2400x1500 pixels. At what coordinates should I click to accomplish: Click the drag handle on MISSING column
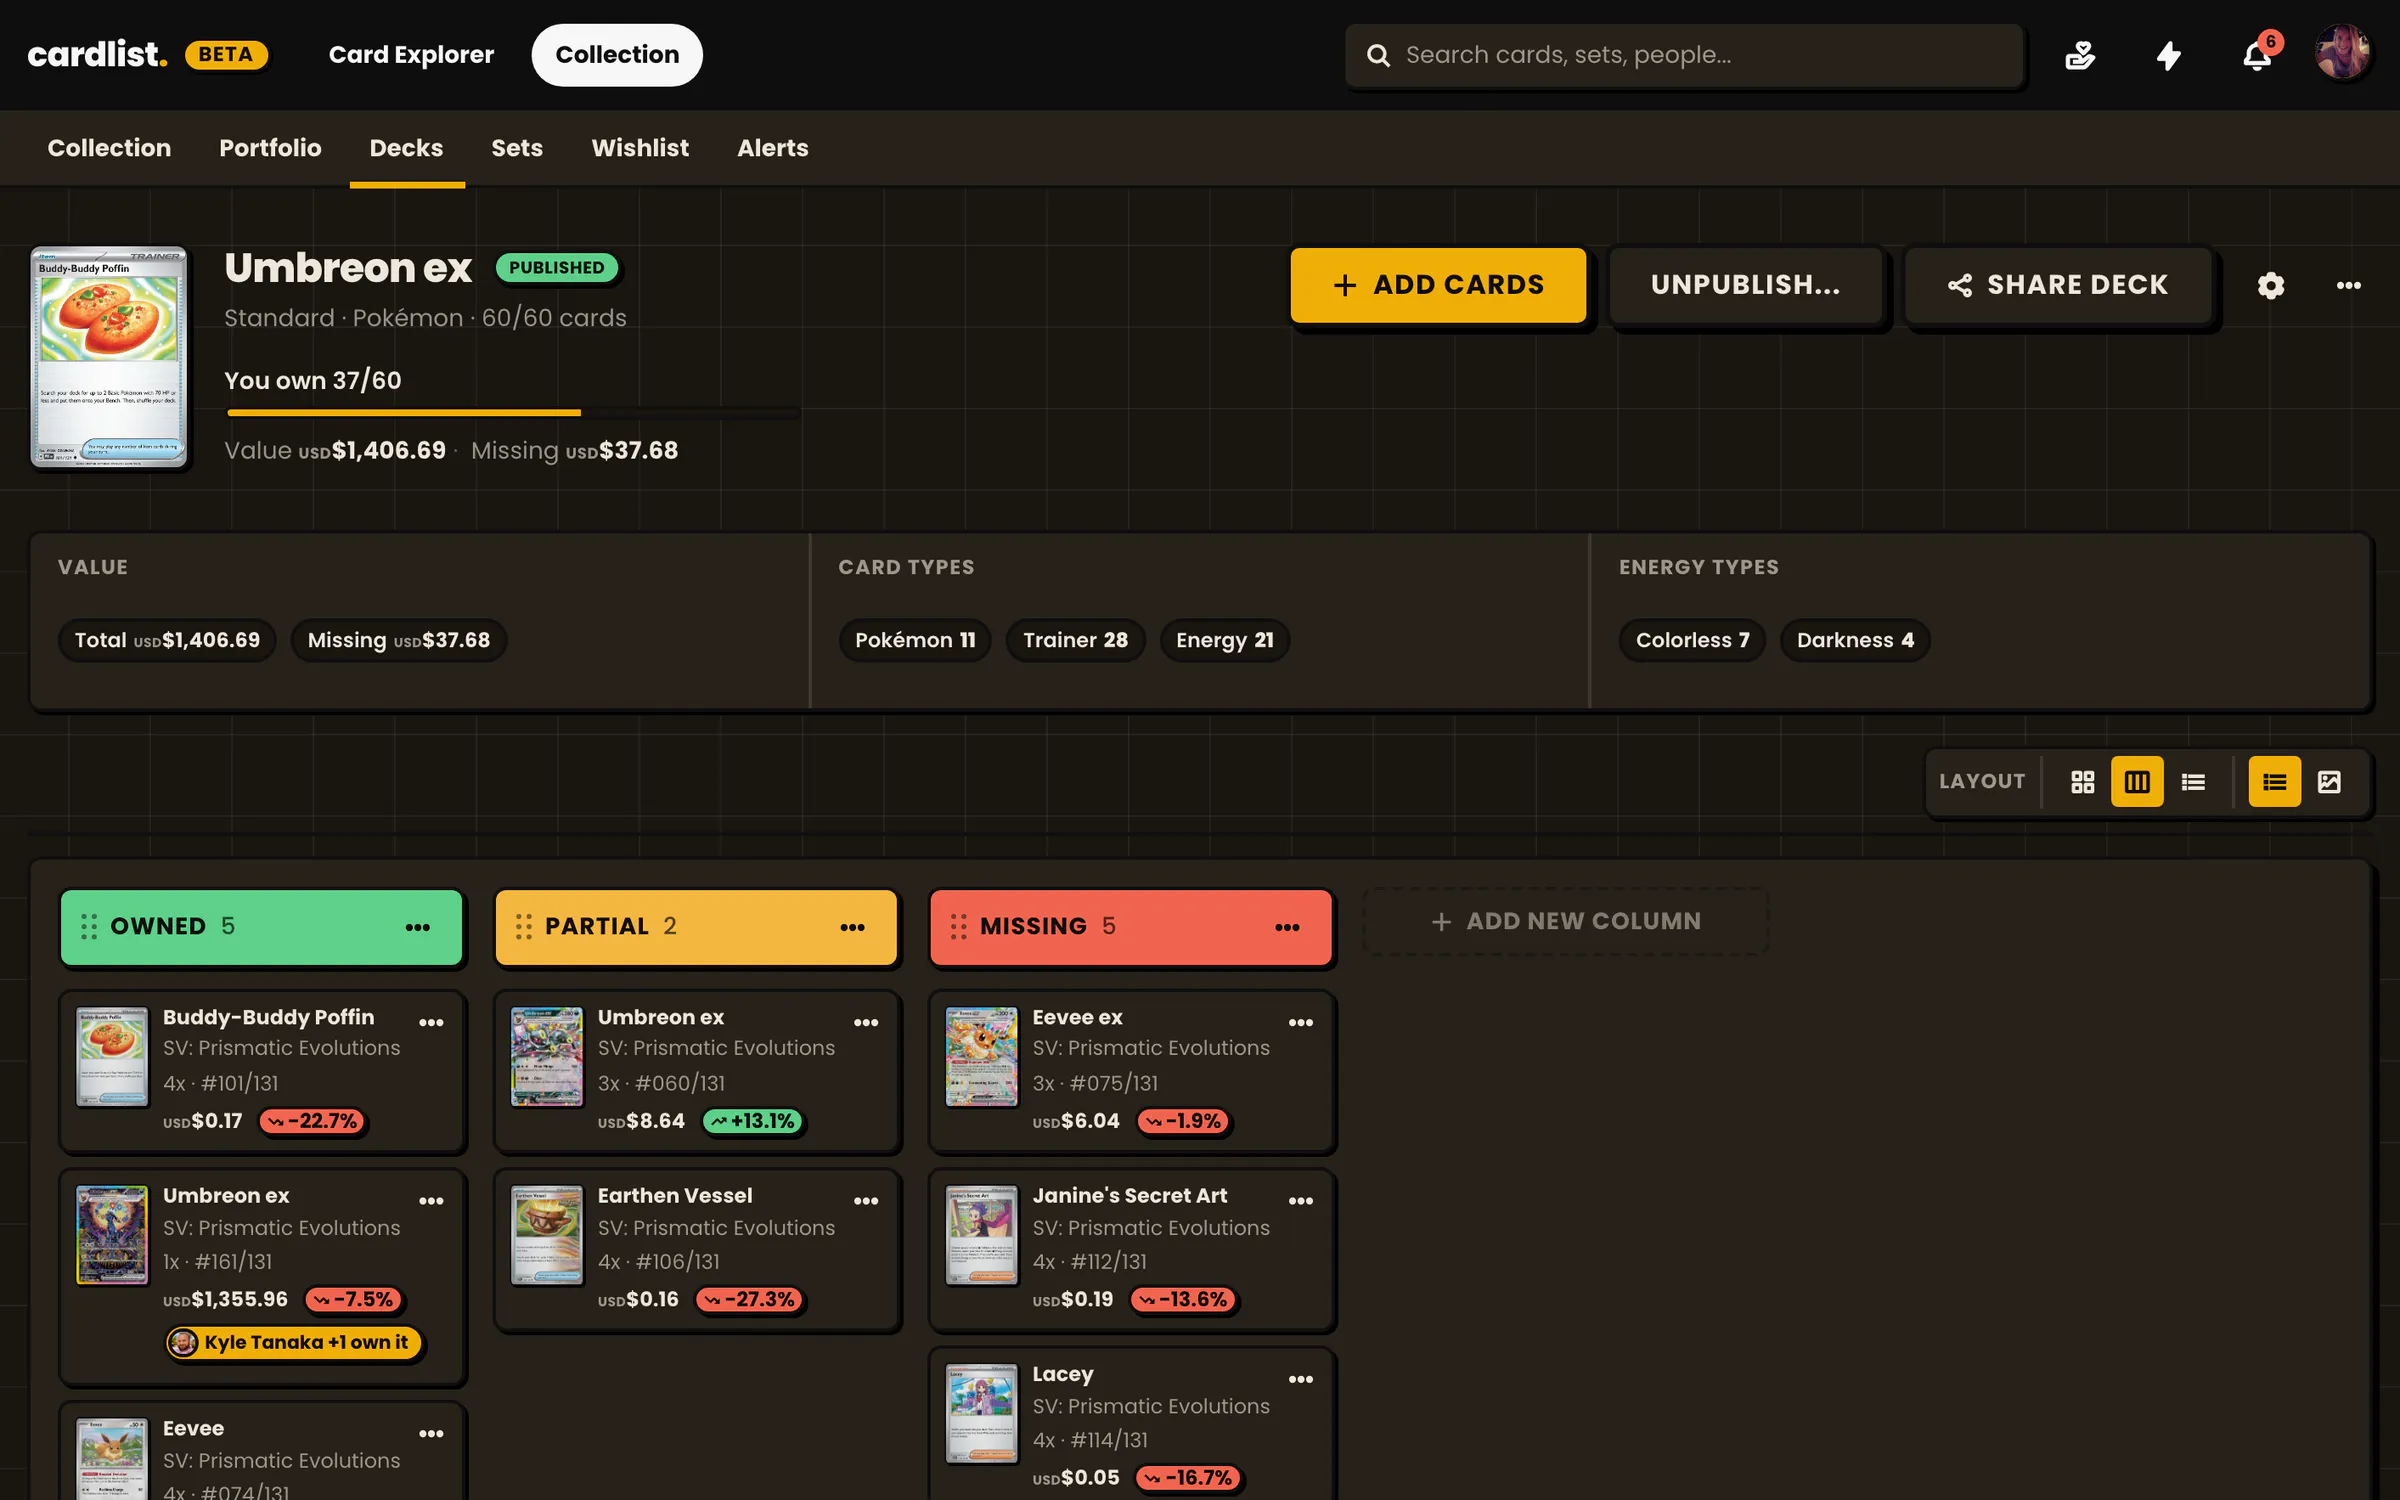coord(959,927)
